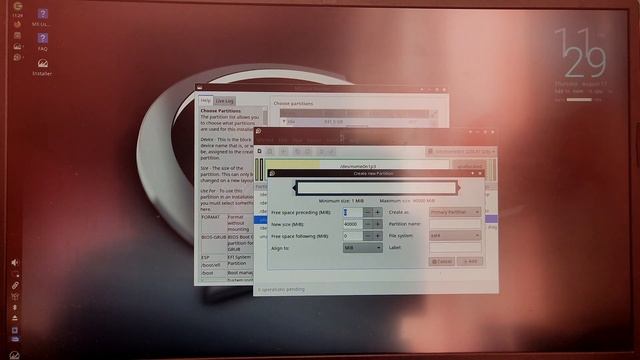Click the eject removable media tray icon
The height and width of the screenshot is (360, 640).
(15, 318)
